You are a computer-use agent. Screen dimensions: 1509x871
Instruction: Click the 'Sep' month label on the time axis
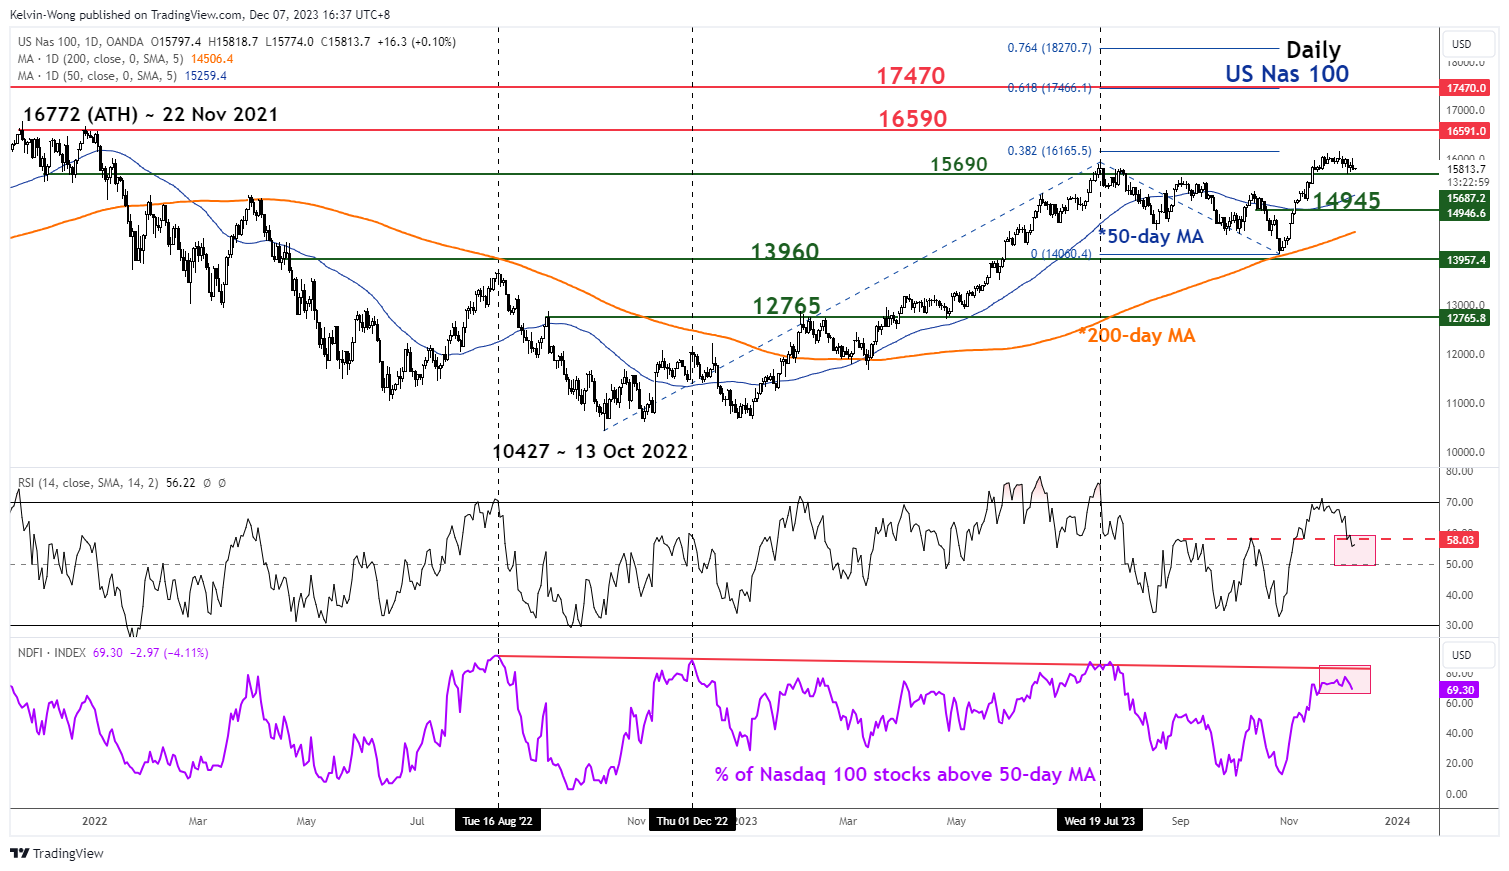1181,821
